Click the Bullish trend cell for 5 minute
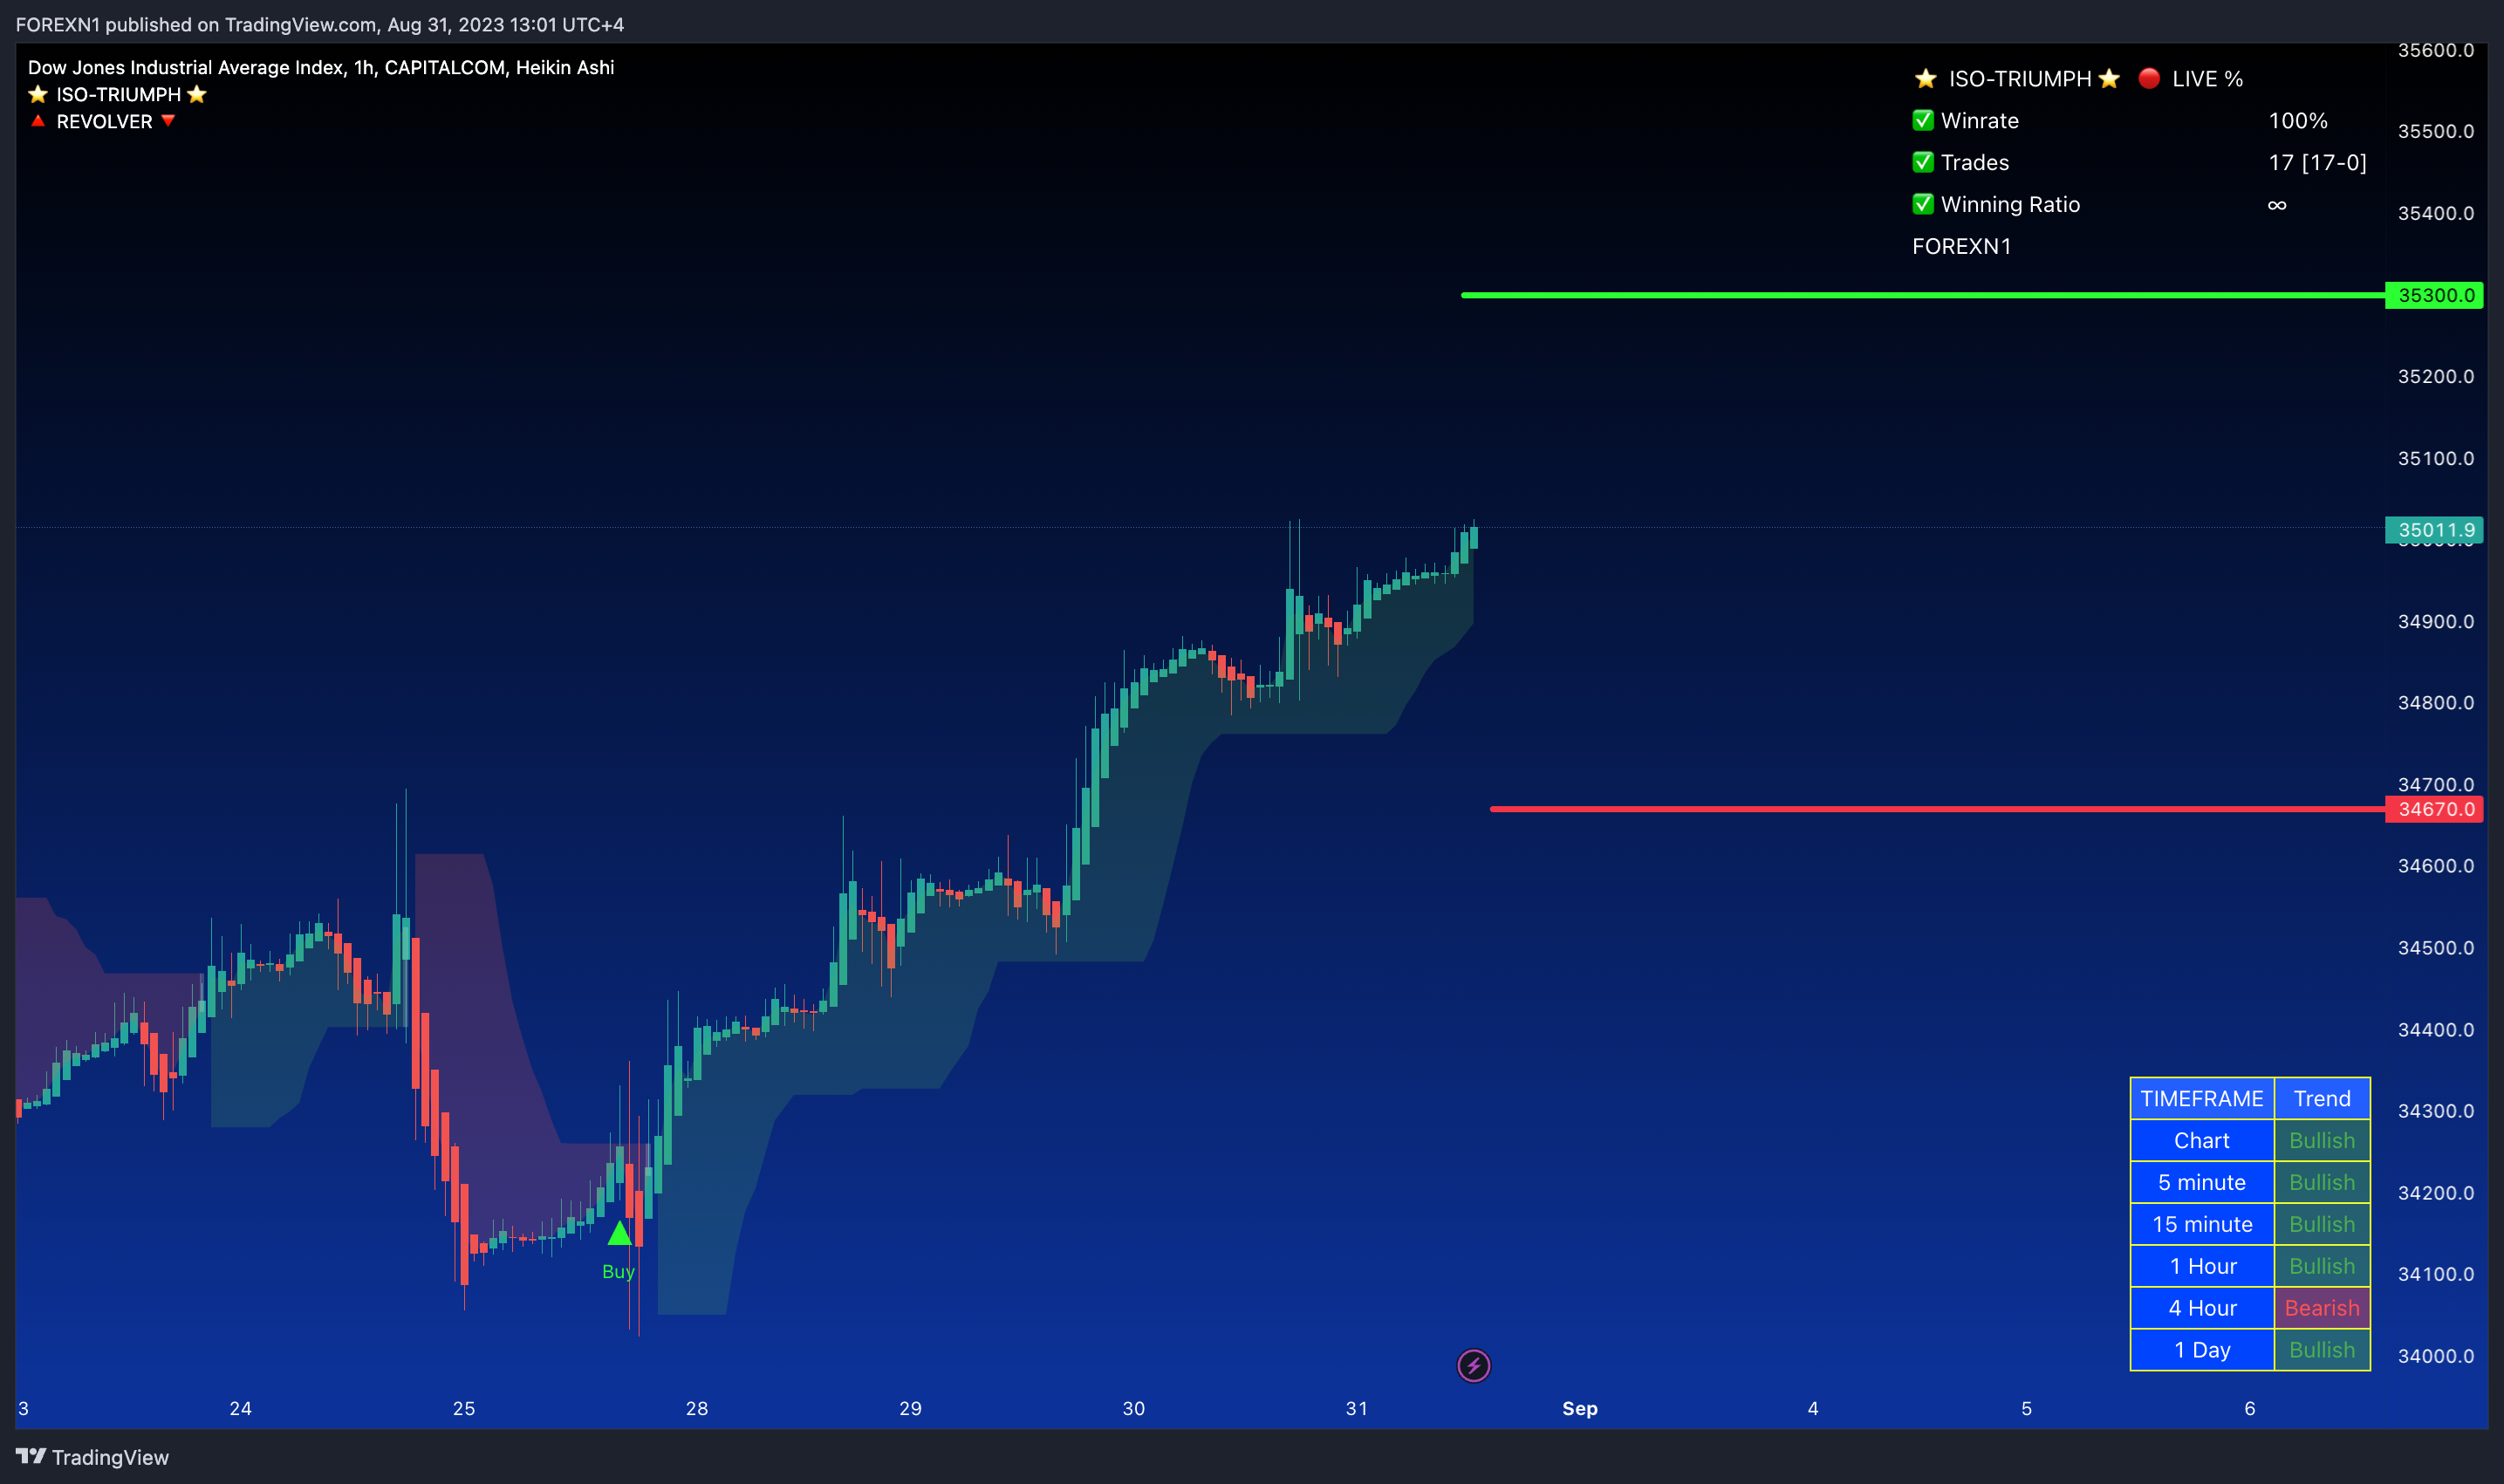This screenshot has height=1484, width=2504. click(2322, 1182)
